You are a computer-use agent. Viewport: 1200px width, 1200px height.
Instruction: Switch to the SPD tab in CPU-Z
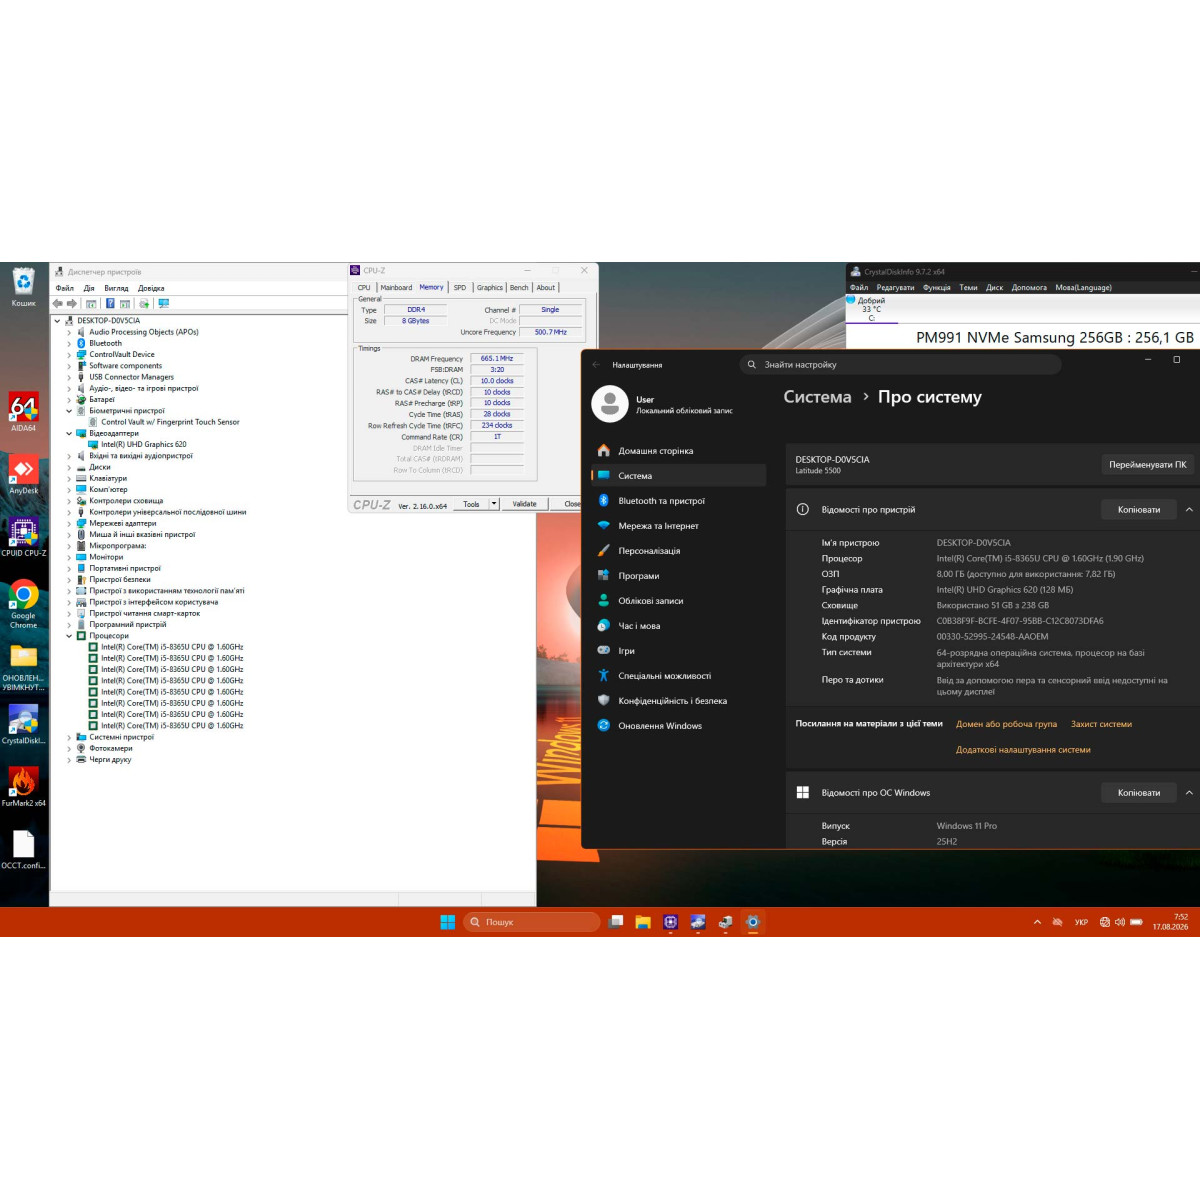[460, 287]
